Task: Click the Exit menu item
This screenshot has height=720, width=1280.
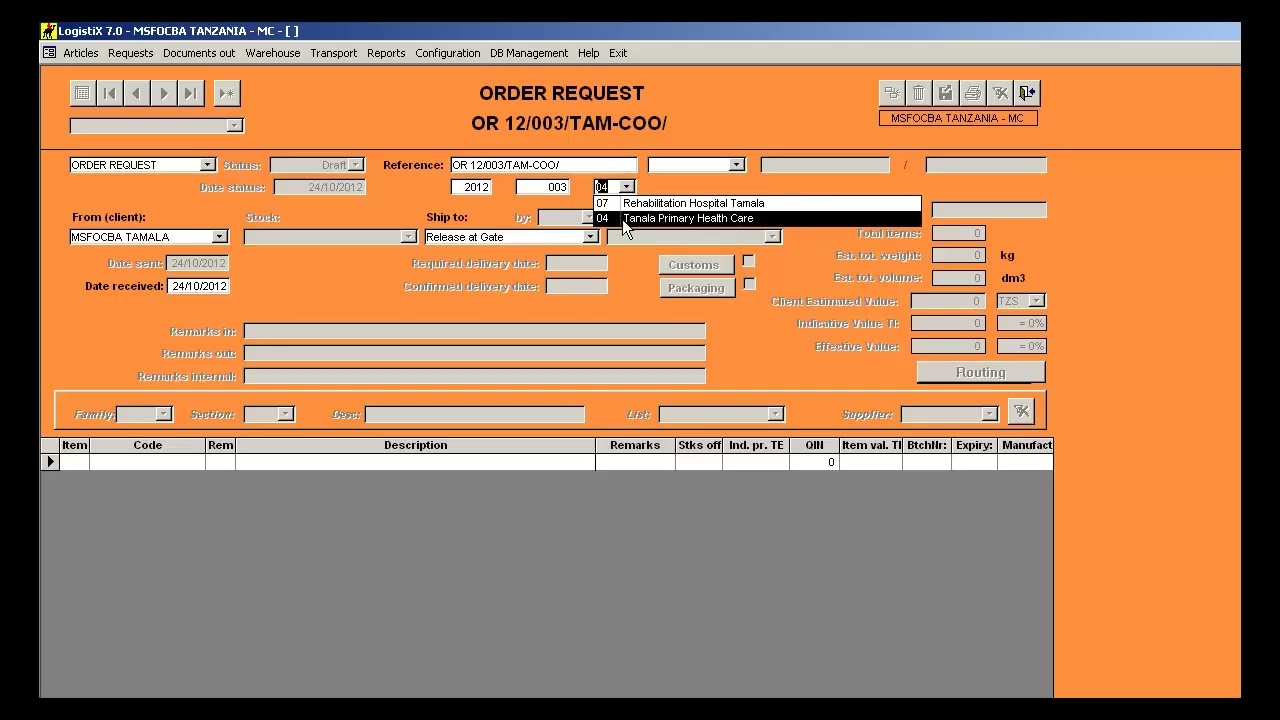Action: click(618, 53)
